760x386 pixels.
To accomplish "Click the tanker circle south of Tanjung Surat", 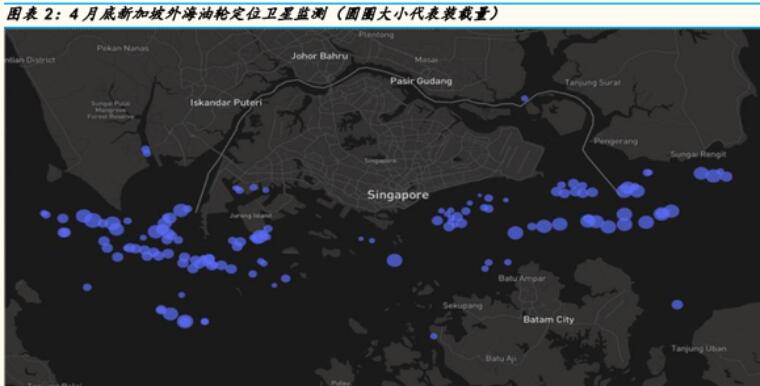I will coord(524,99).
